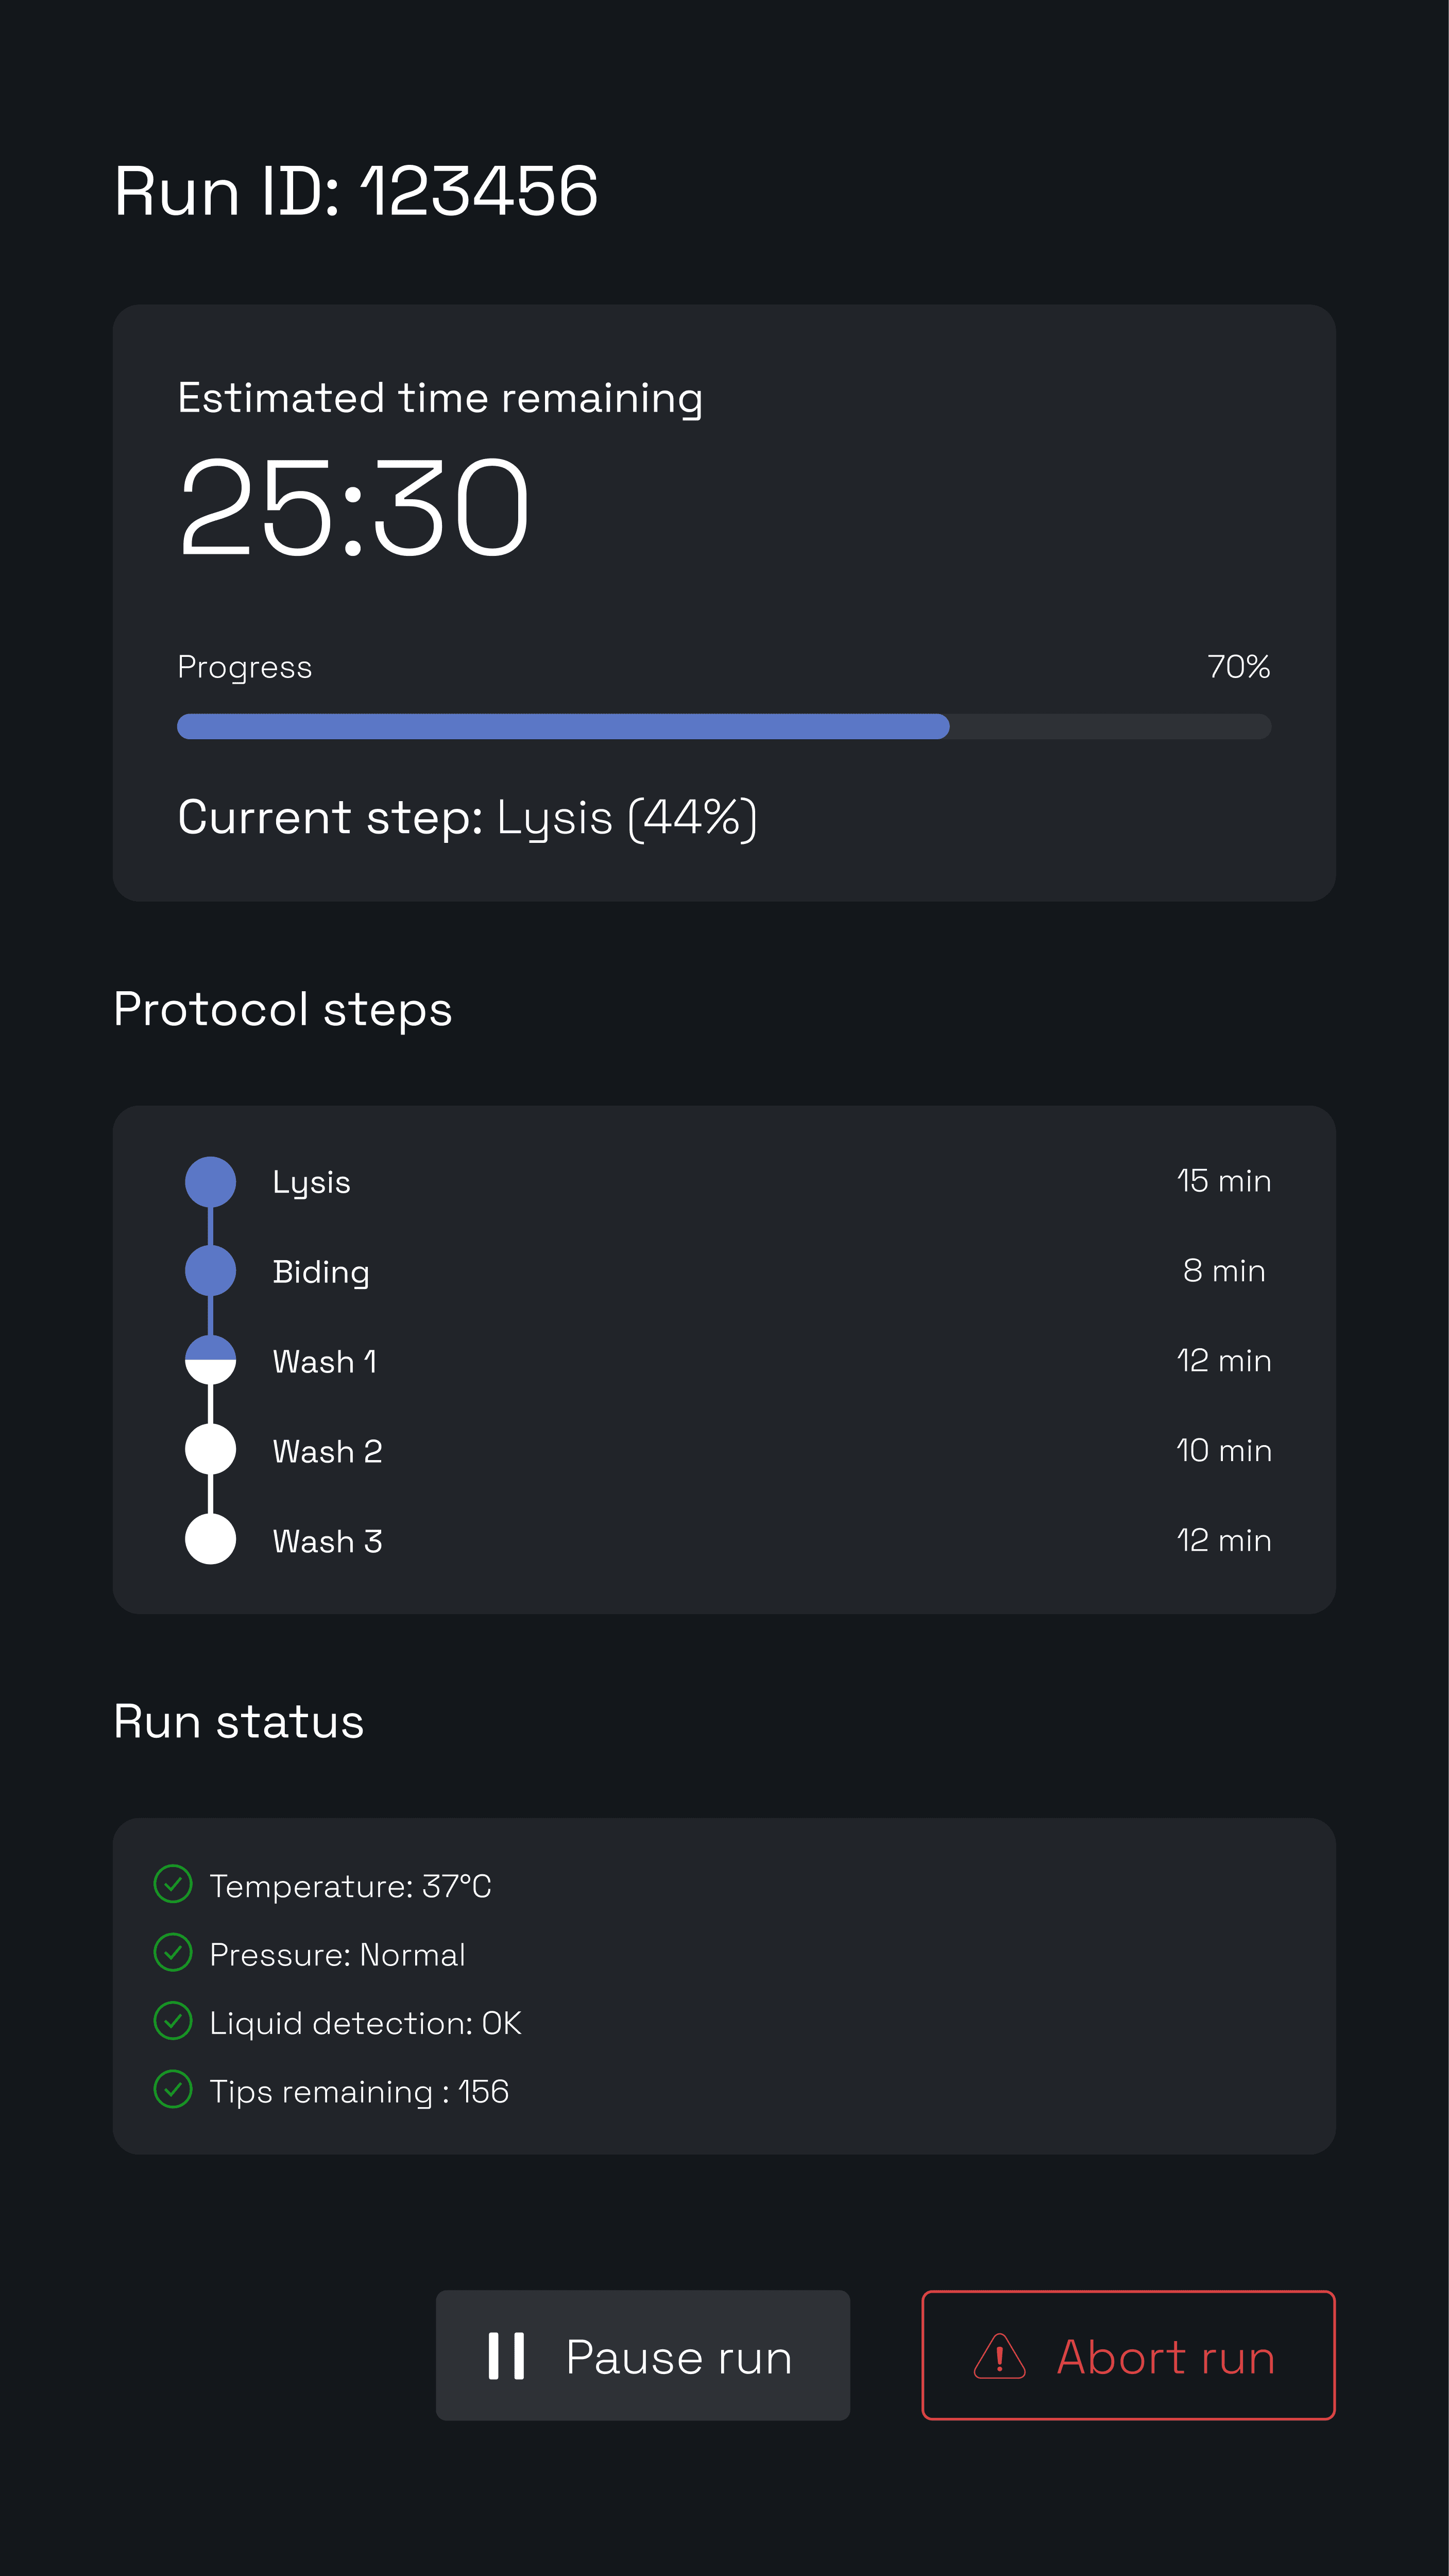Pause the run with Pause run button
Viewport: 1449px width, 2576px height.
643,2356
